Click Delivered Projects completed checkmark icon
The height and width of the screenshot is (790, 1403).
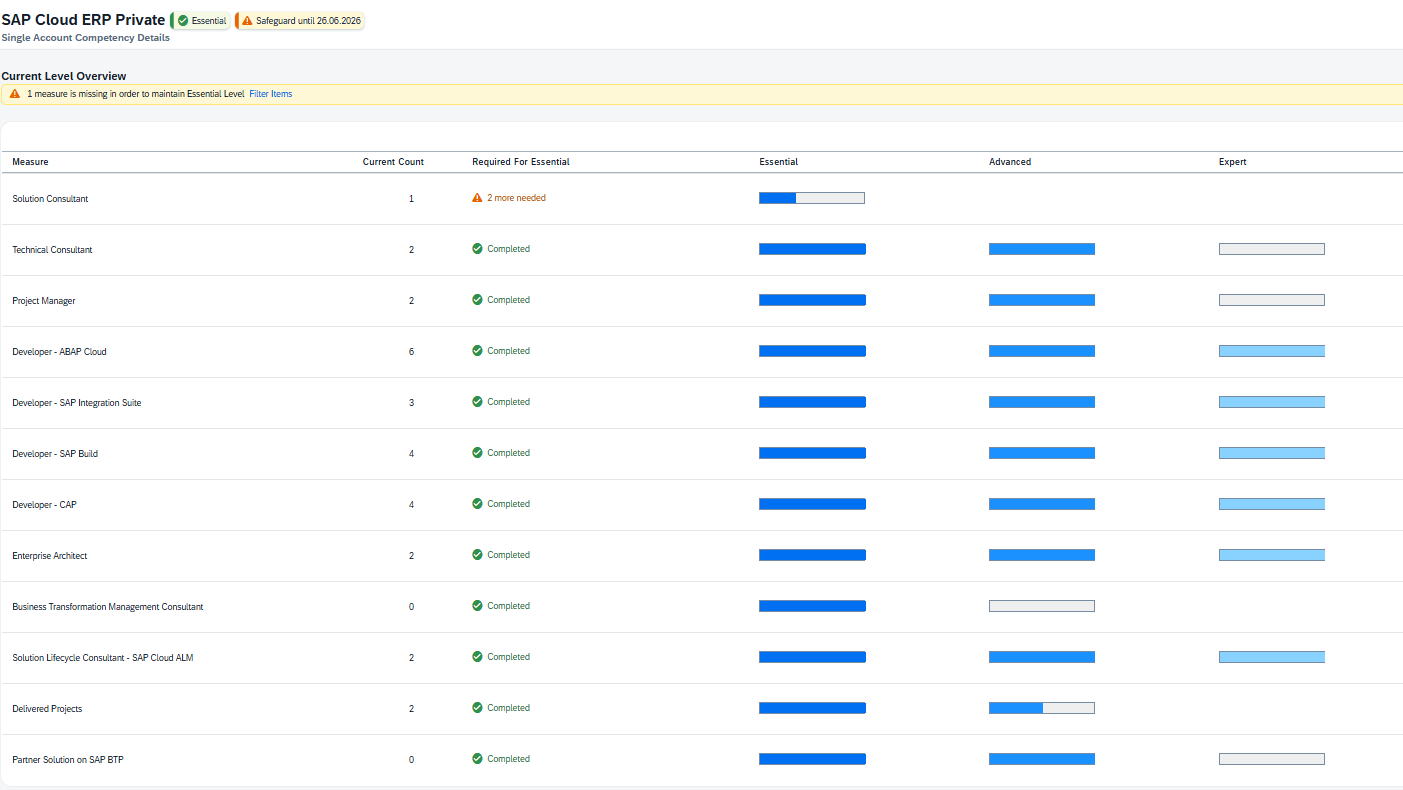tap(477, 708)
